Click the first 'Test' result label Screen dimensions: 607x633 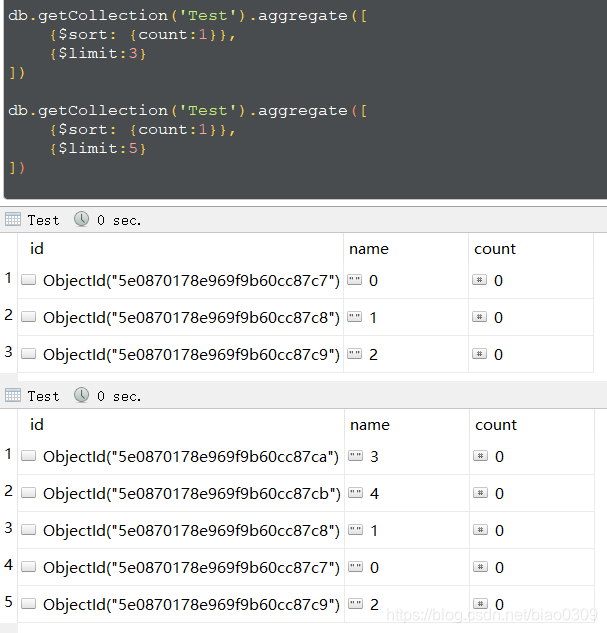point(43,220)
